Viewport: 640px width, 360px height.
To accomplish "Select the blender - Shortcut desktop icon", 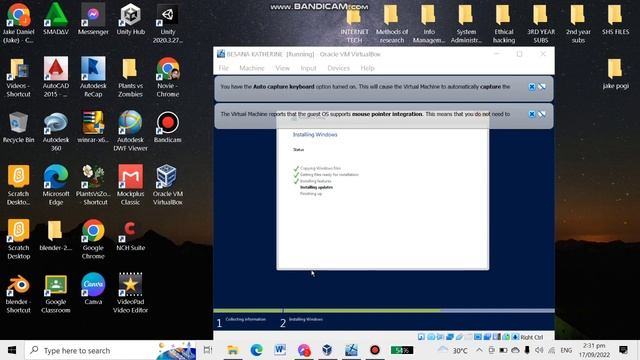I will point(18,292).
